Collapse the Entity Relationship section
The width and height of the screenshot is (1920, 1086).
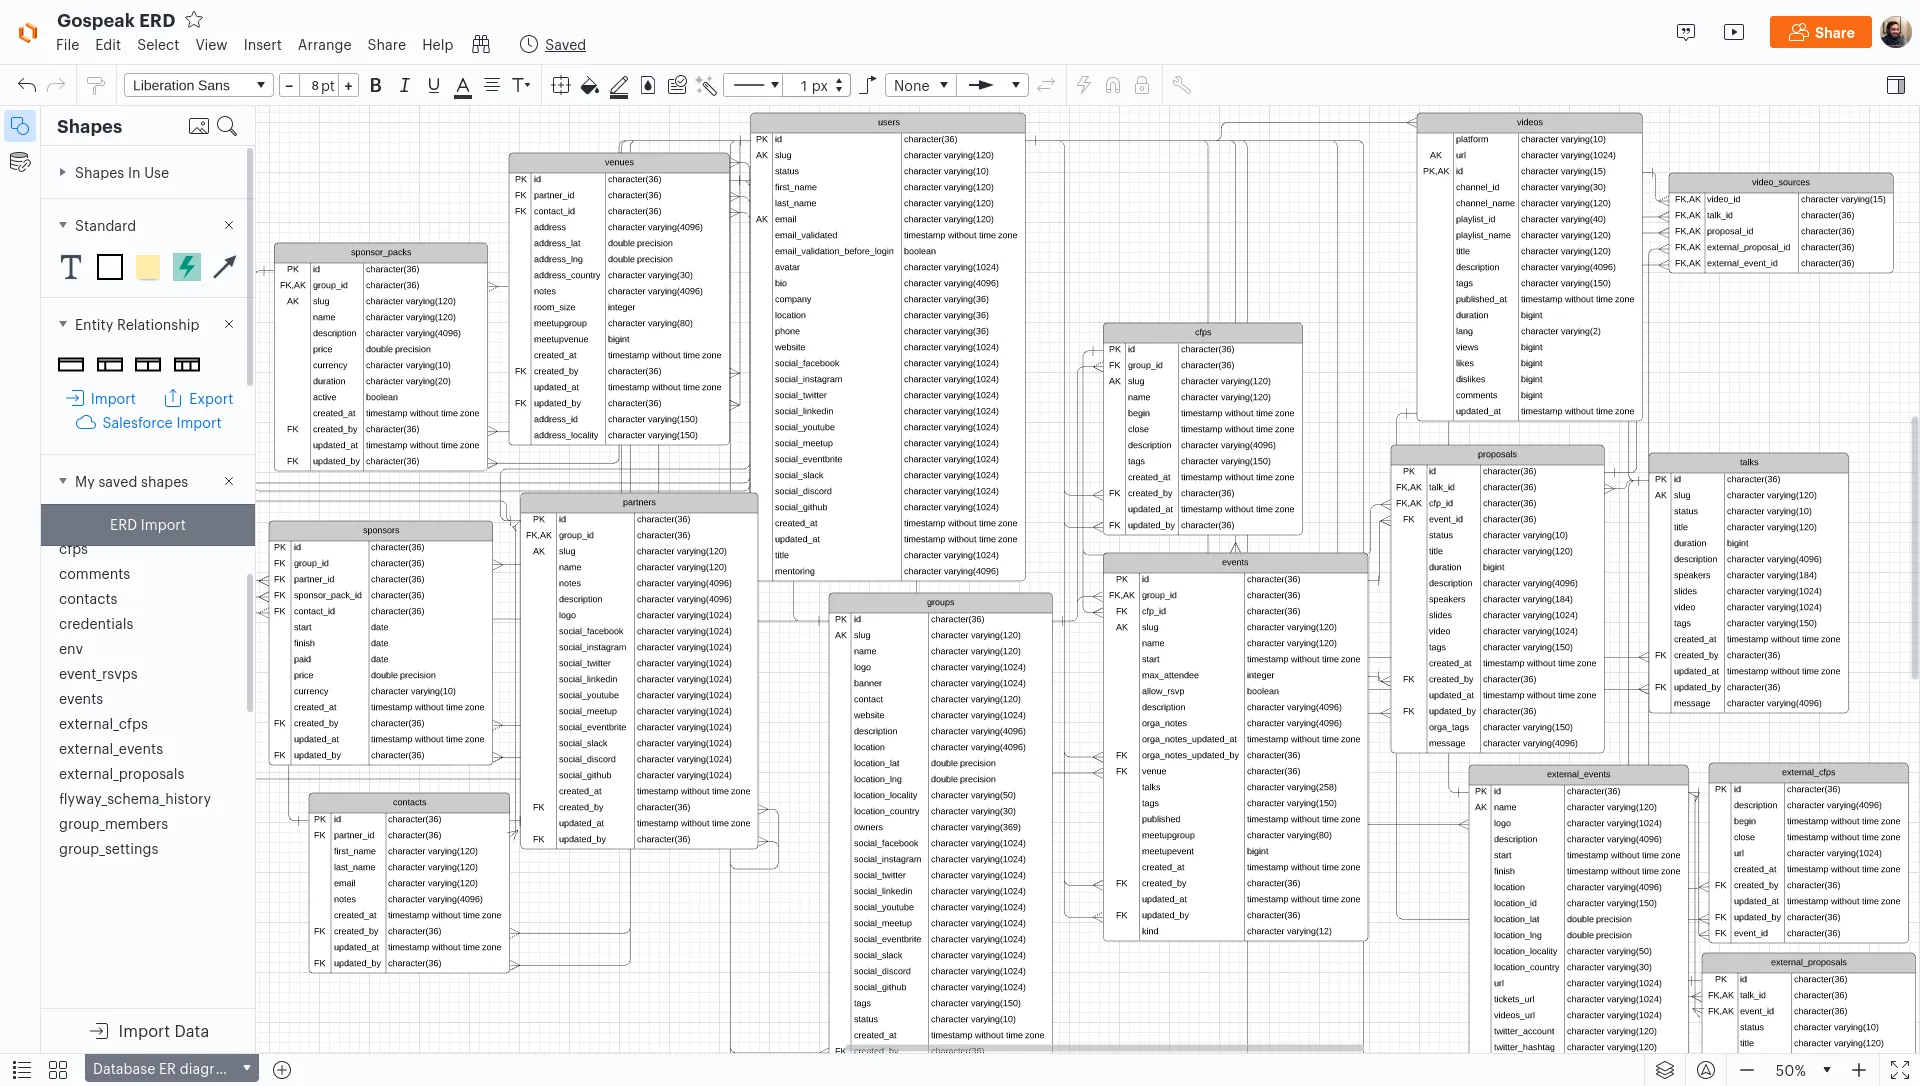point(63,325)
